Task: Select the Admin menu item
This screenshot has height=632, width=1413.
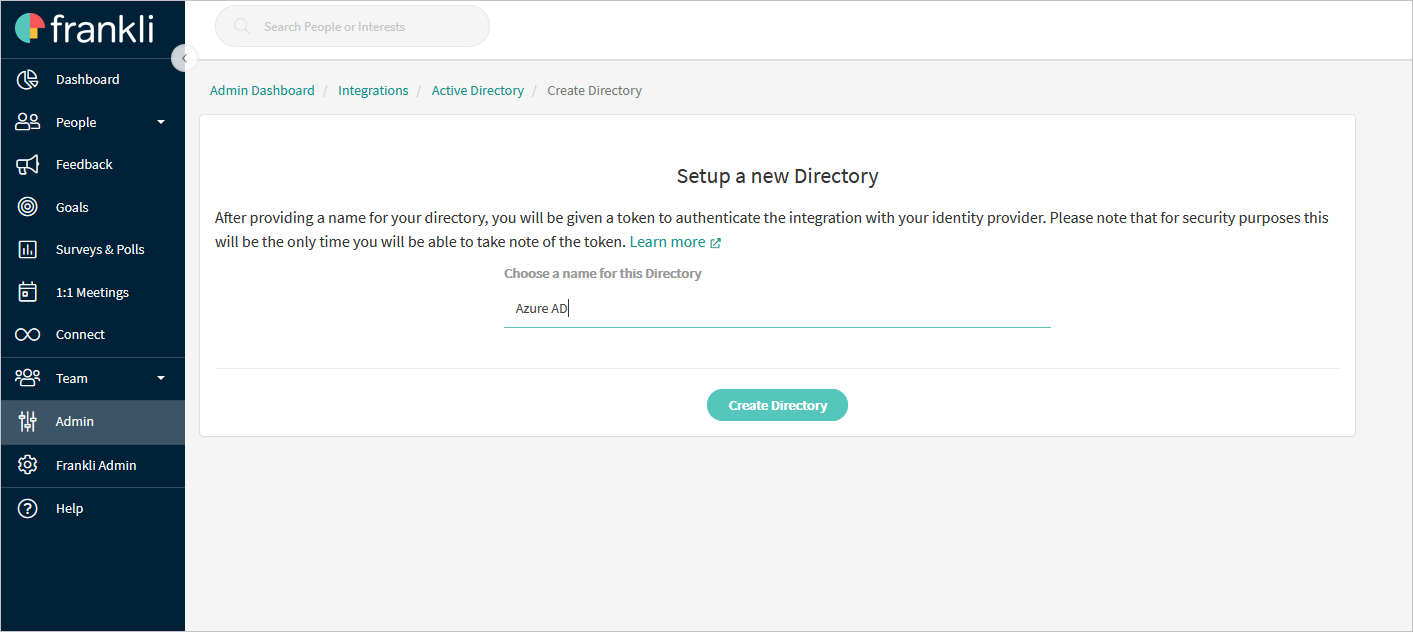Action: pyautogui.click(x=93, y=422)
